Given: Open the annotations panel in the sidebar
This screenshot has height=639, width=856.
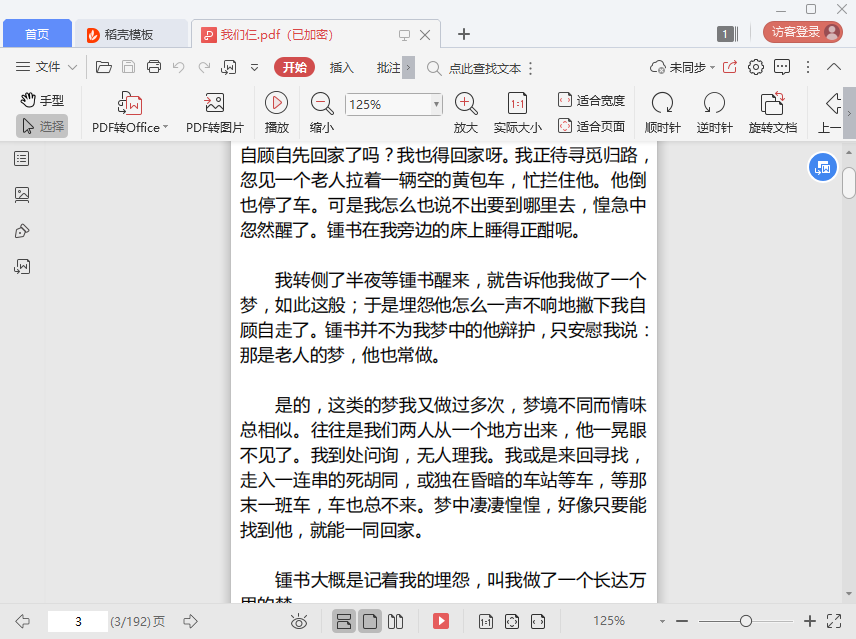Looking at the screenshot, I should click(x=22, y=231).
